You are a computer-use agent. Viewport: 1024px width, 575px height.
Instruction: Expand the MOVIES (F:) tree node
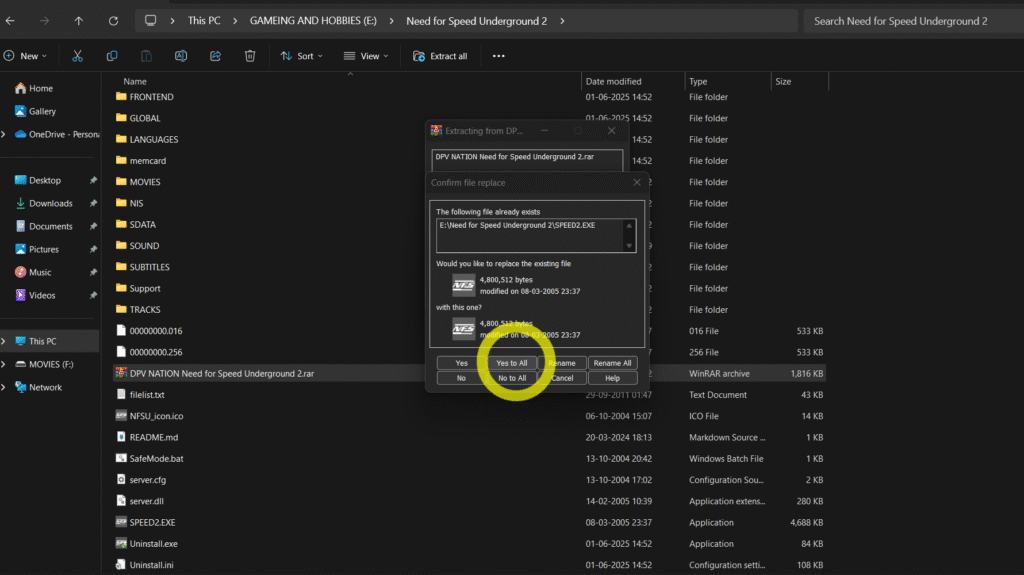[4, 364]
